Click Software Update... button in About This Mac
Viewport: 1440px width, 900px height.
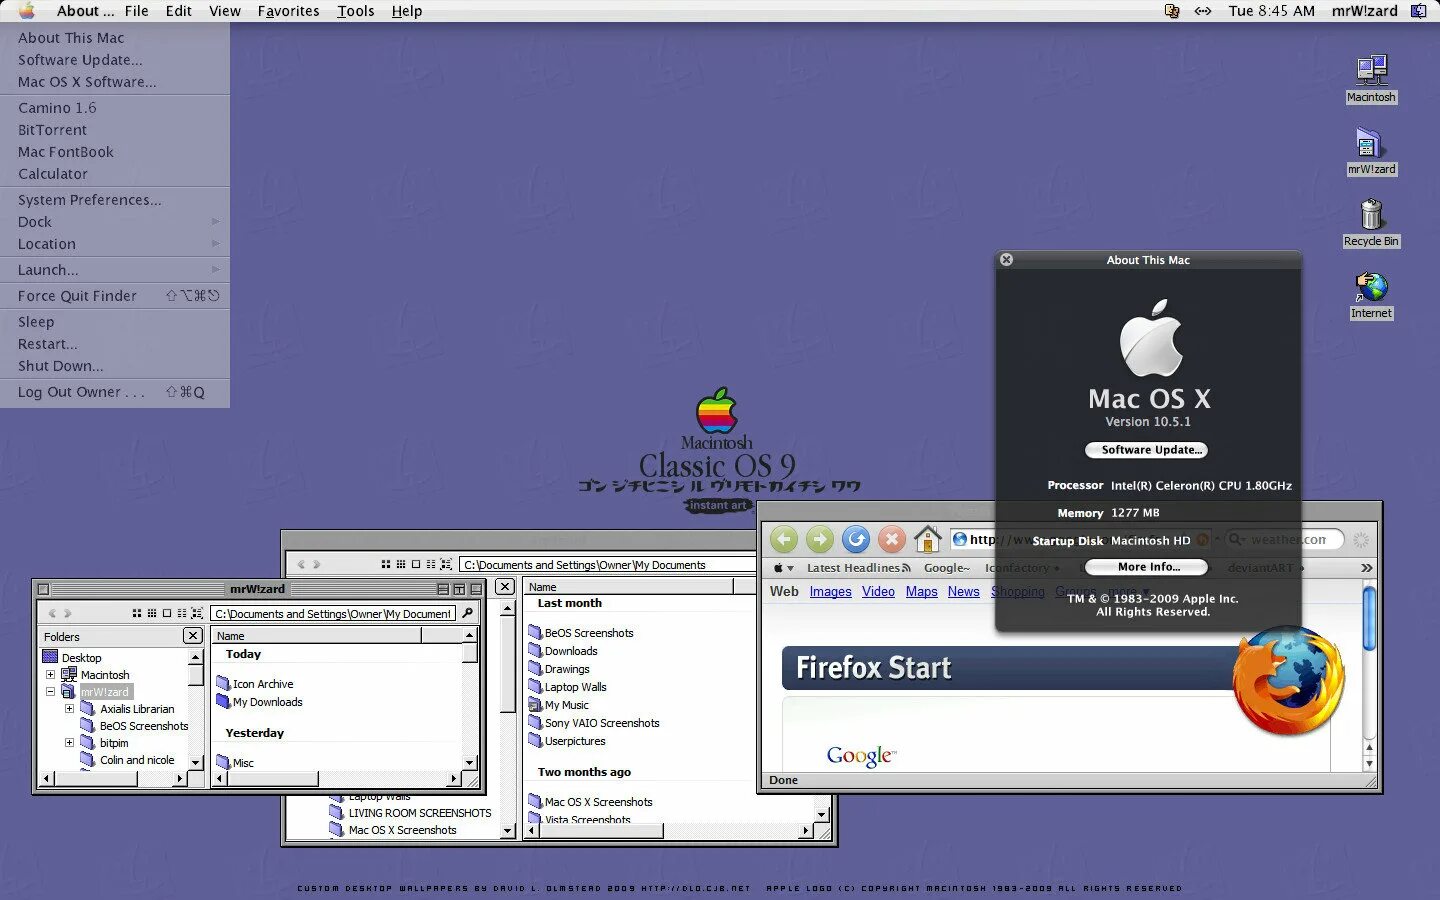1146,450
